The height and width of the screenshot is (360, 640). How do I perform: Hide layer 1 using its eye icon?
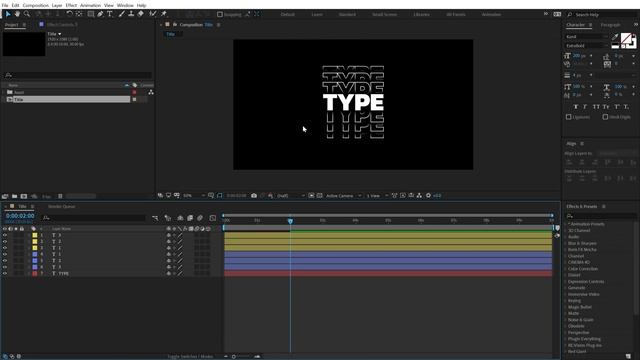click(5, 235)
